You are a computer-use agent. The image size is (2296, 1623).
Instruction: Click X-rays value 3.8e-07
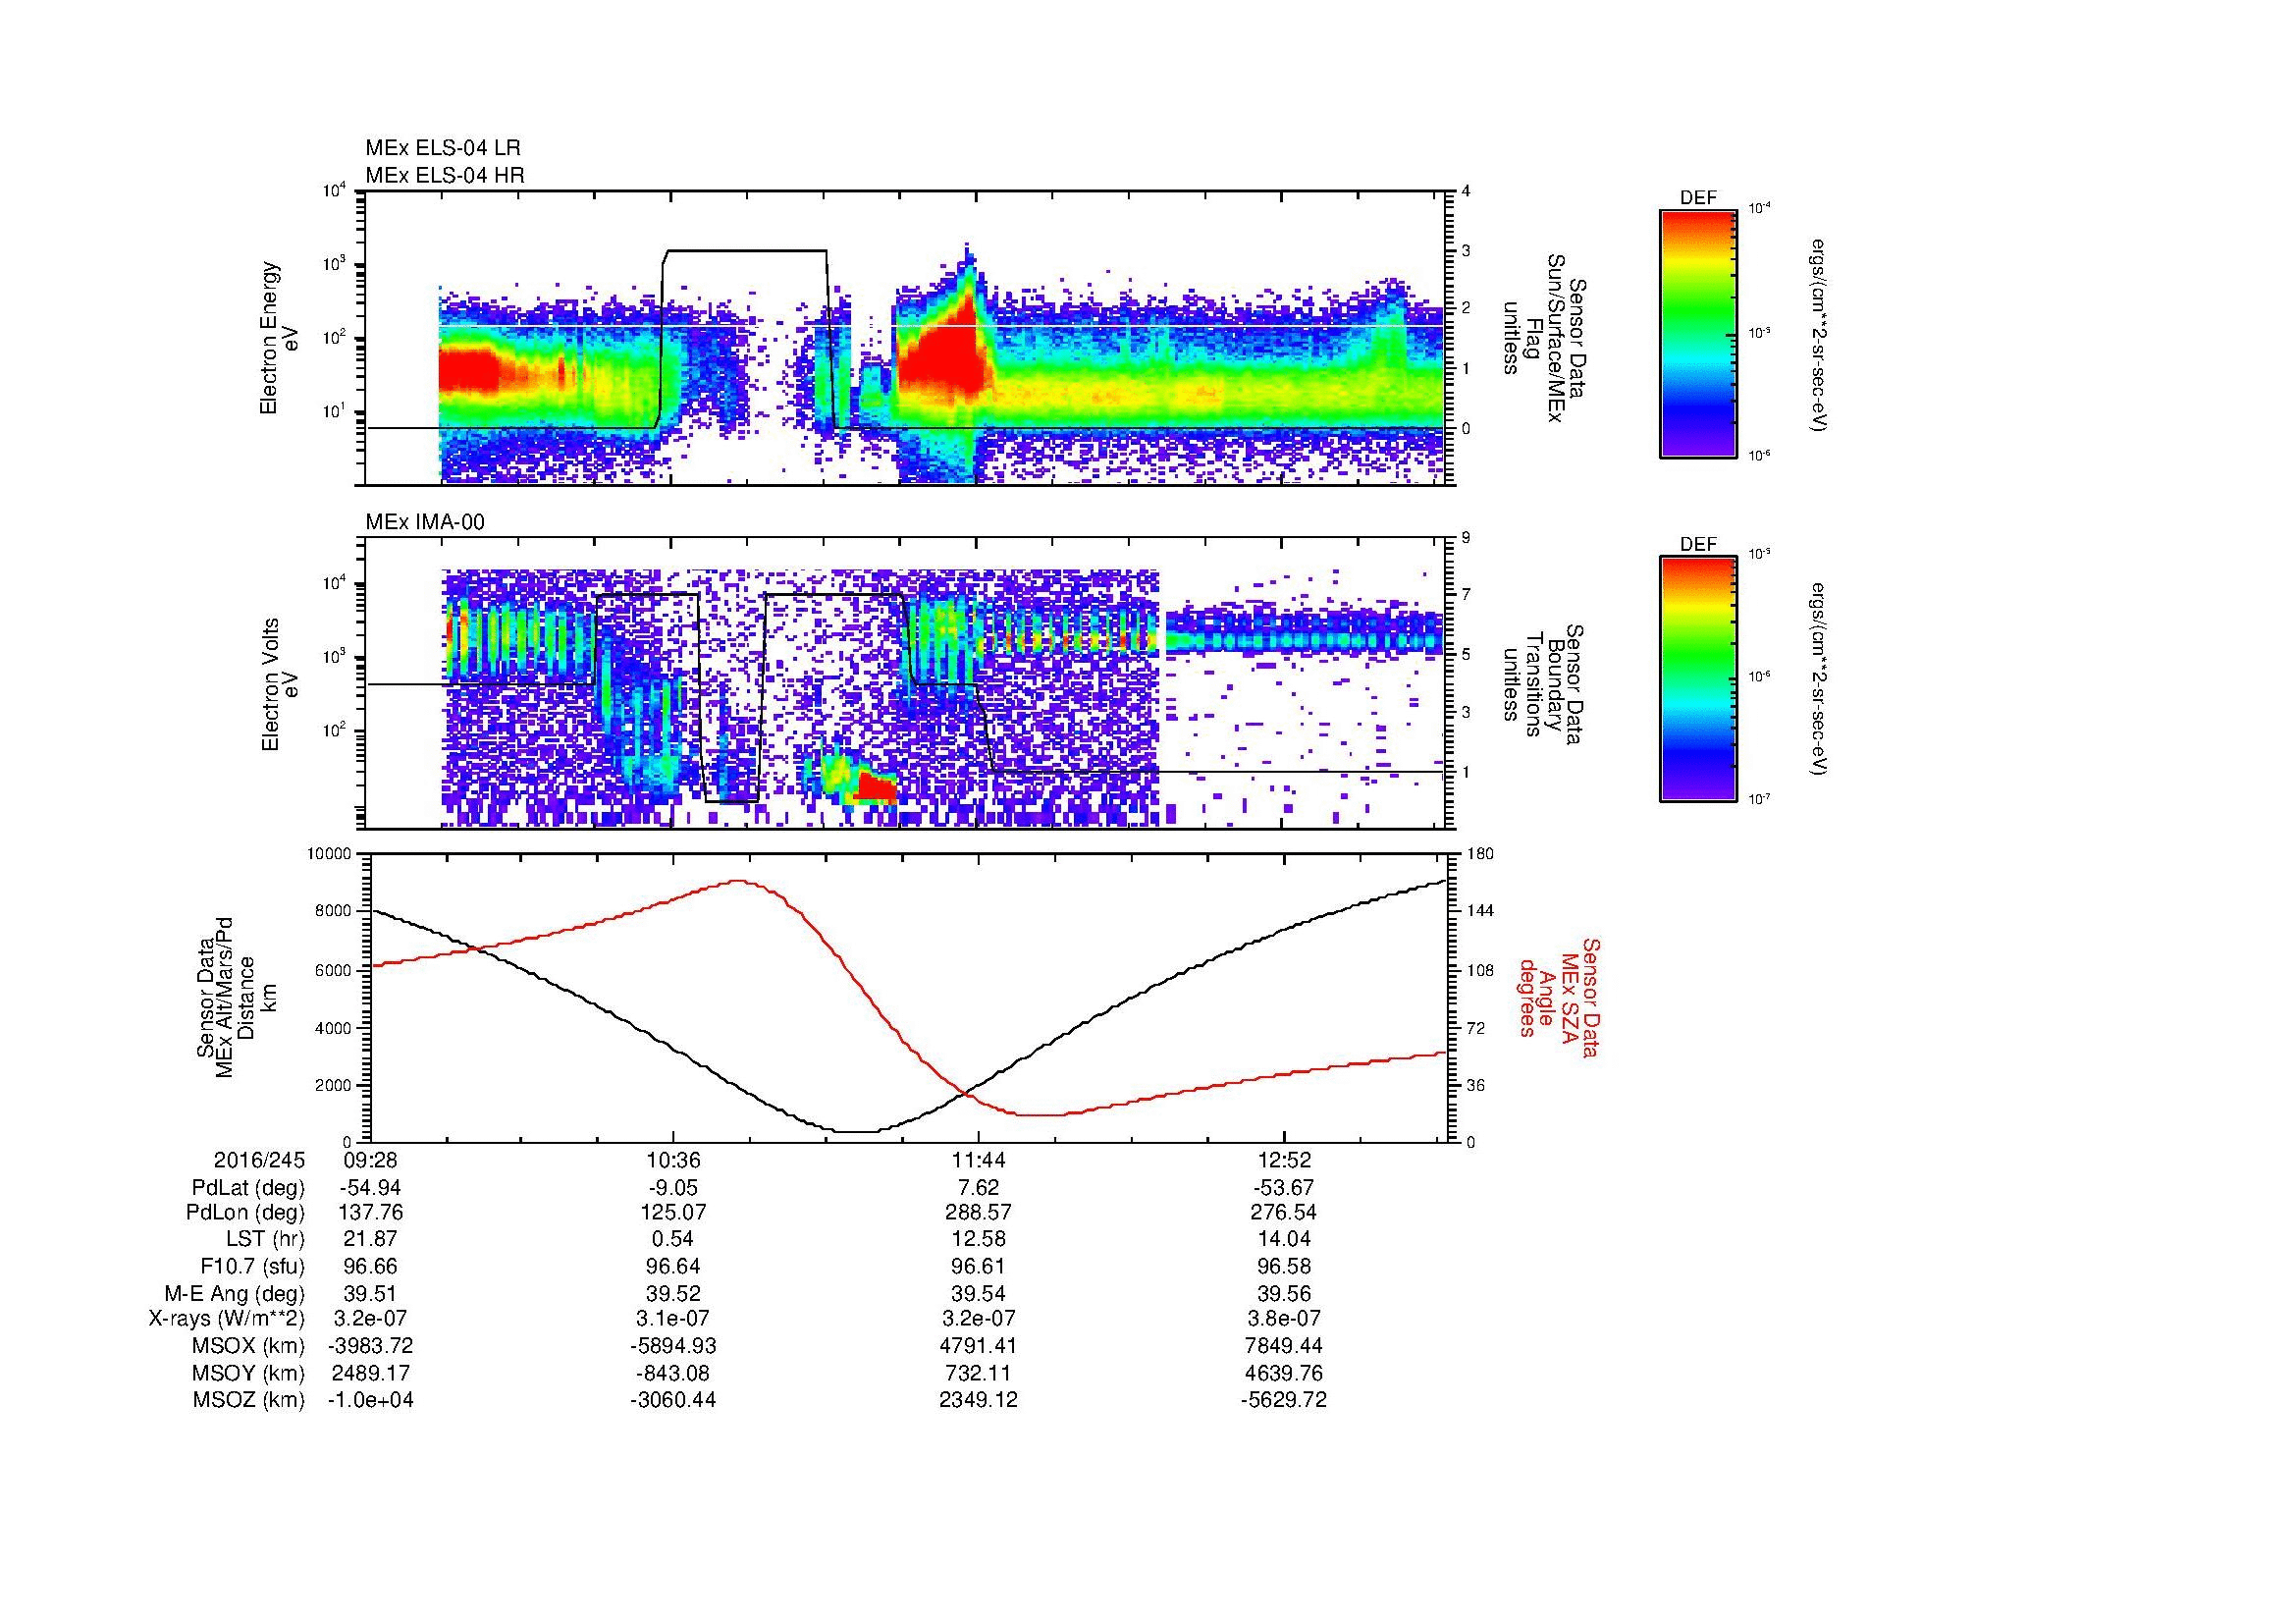pos(1283,1319)
